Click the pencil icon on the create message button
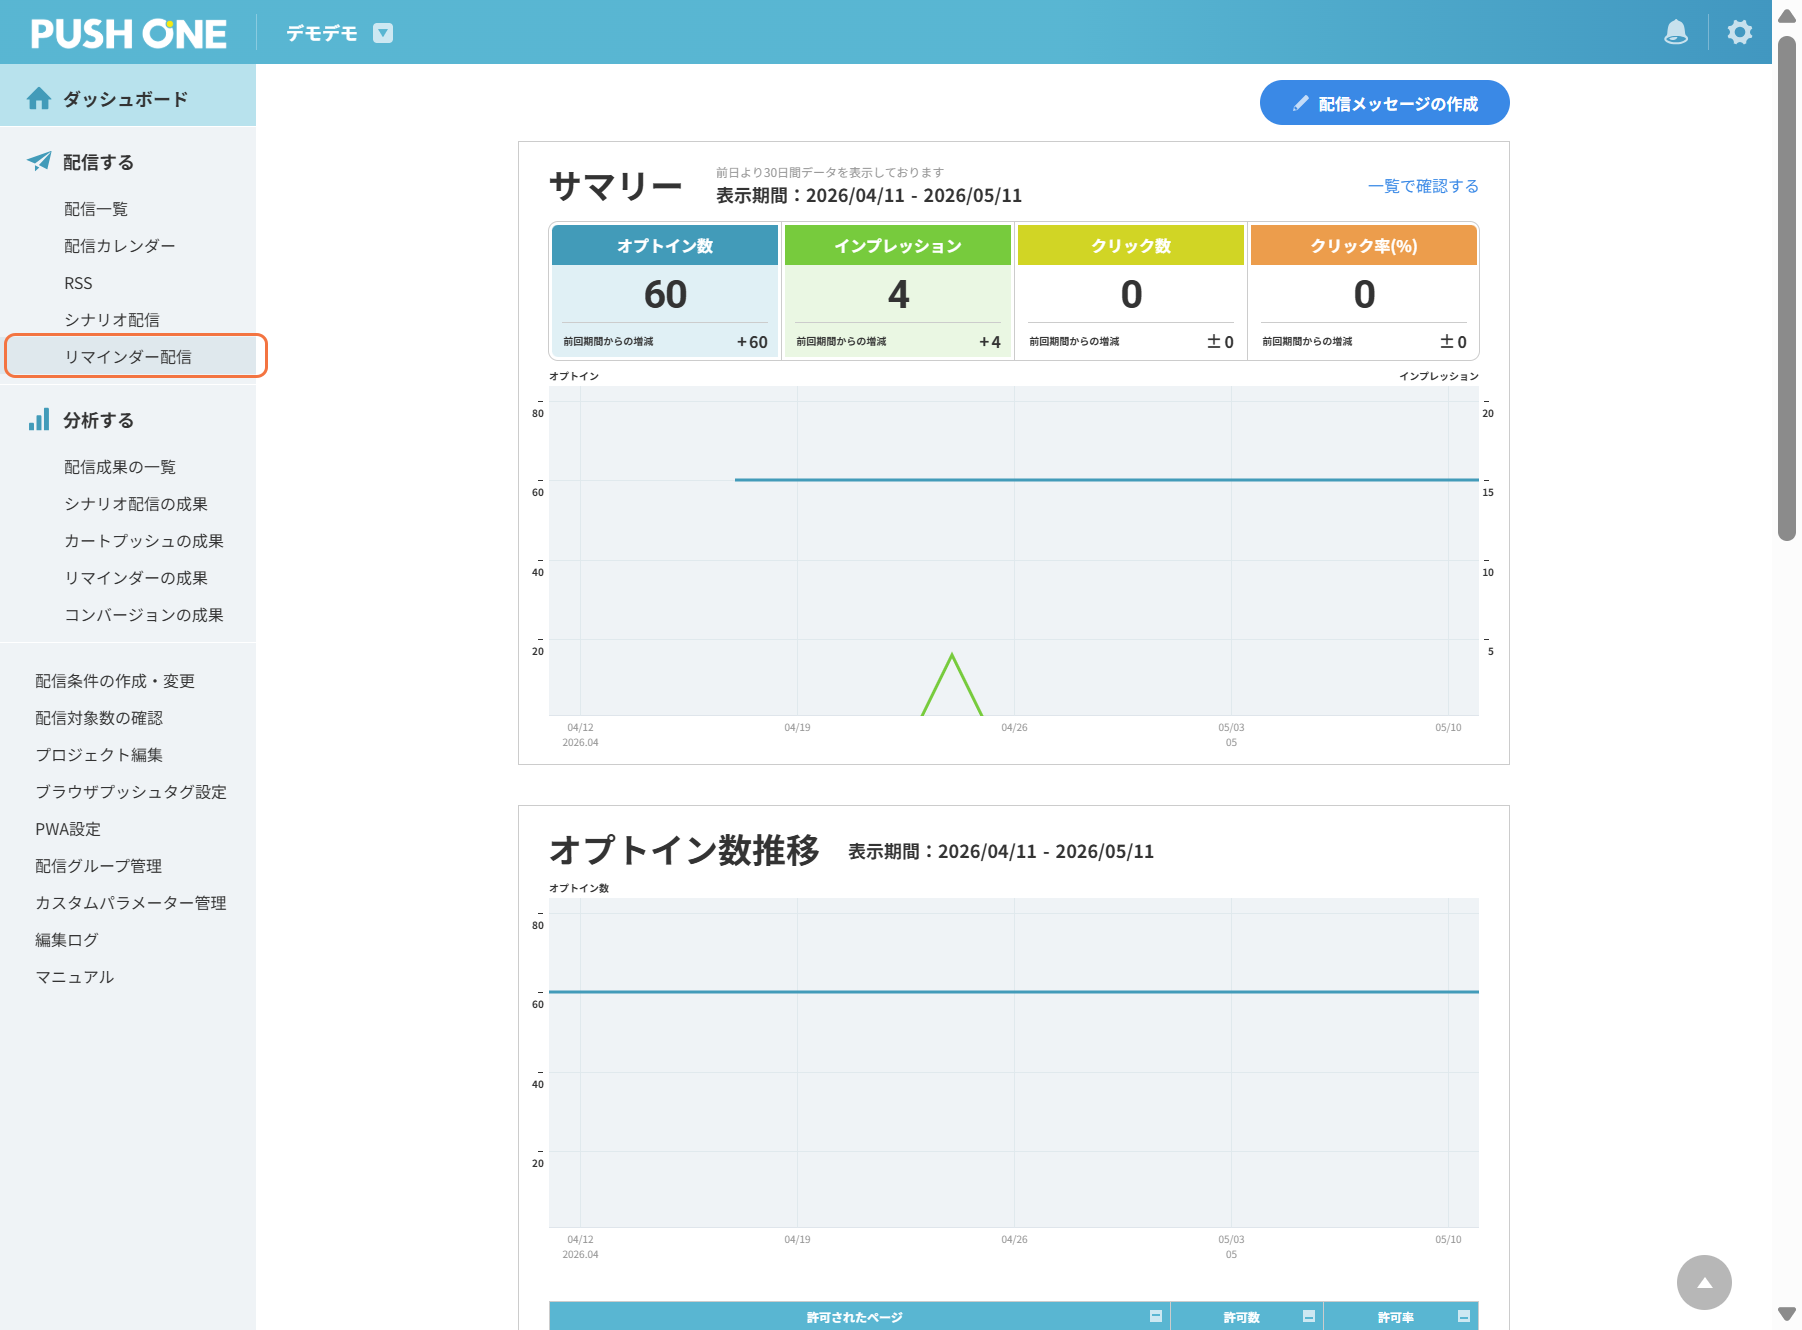Image resolution: width=1802 pixels, height=1330 pixels. click(x=1301, y=103)
